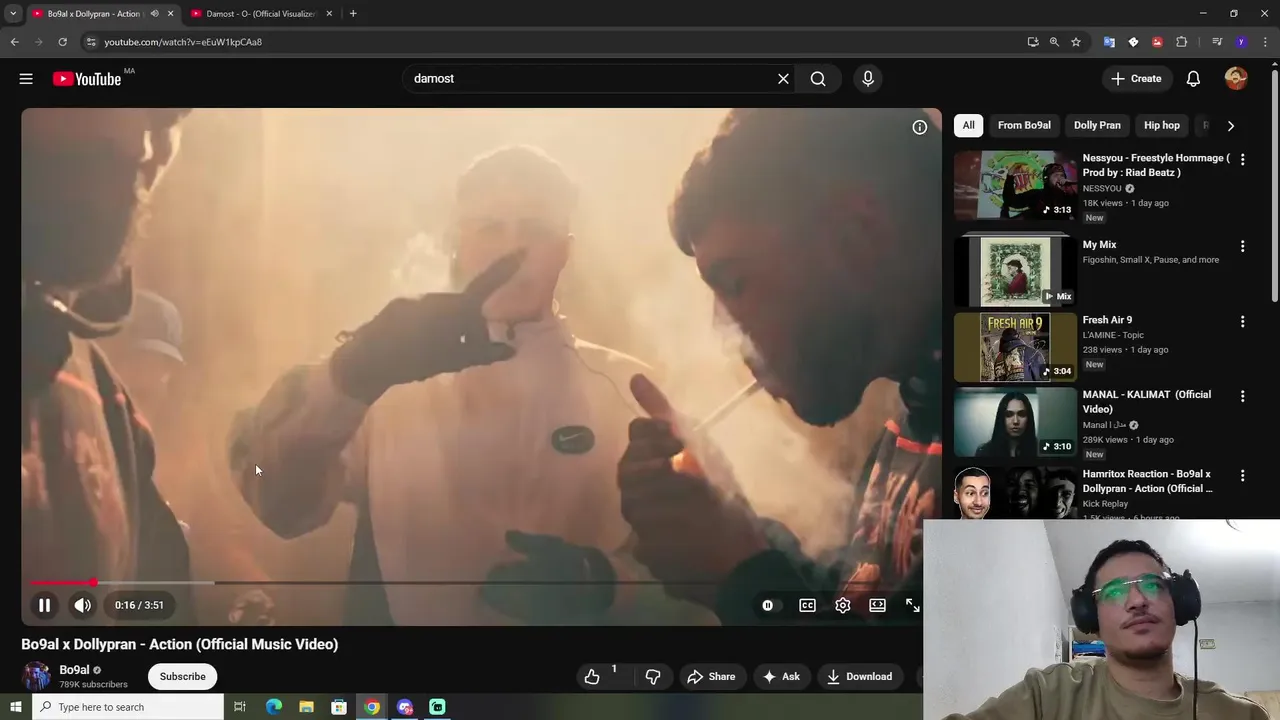Mute the video volume

pyautogui.click(x=82, y=605)
